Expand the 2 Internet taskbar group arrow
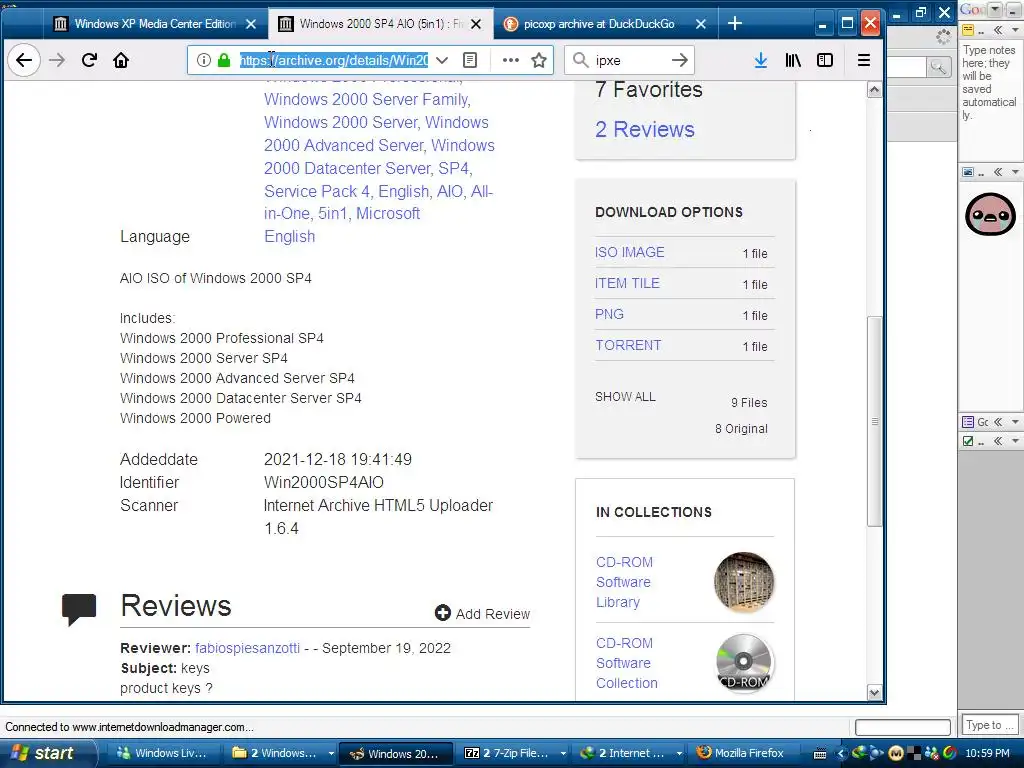The width and height of the screenshot is (1024, 768). [679, 753]
